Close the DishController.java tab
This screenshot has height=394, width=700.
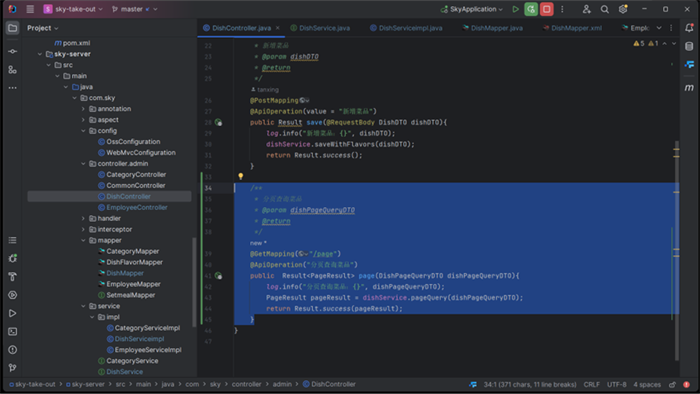pos(278,28)
